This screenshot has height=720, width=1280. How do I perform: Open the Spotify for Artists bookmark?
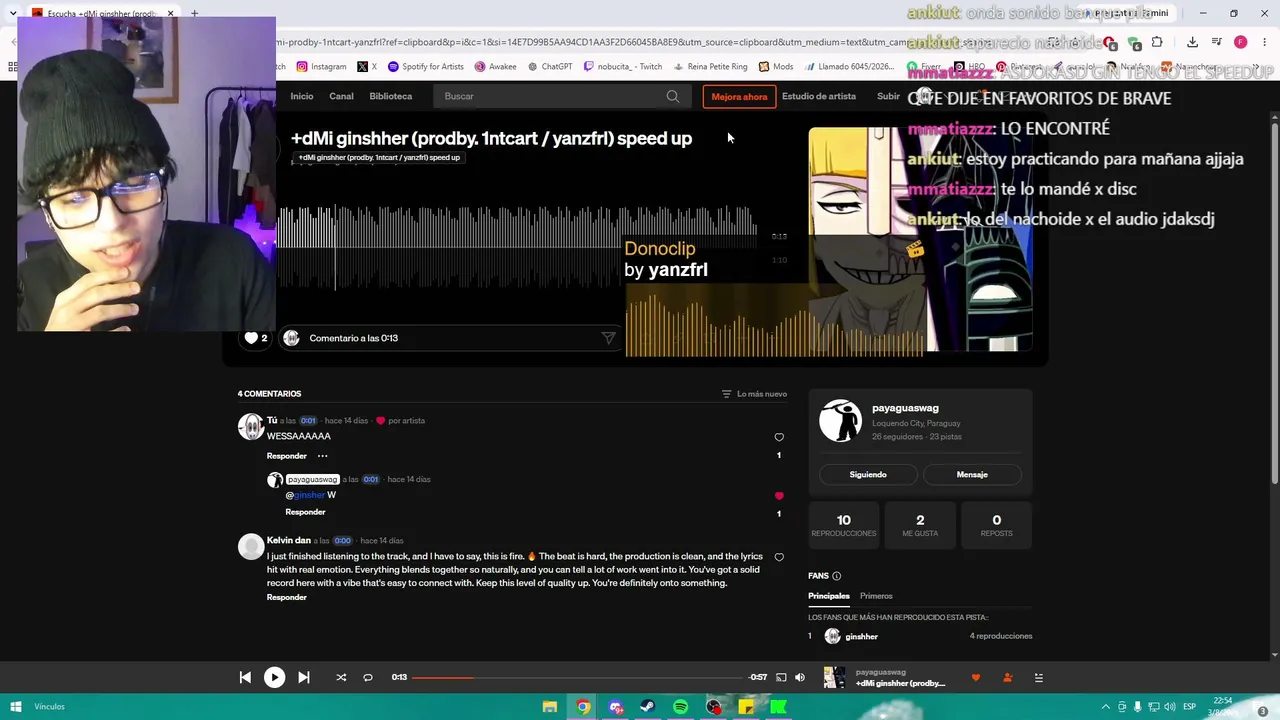(x=425, y=67)
